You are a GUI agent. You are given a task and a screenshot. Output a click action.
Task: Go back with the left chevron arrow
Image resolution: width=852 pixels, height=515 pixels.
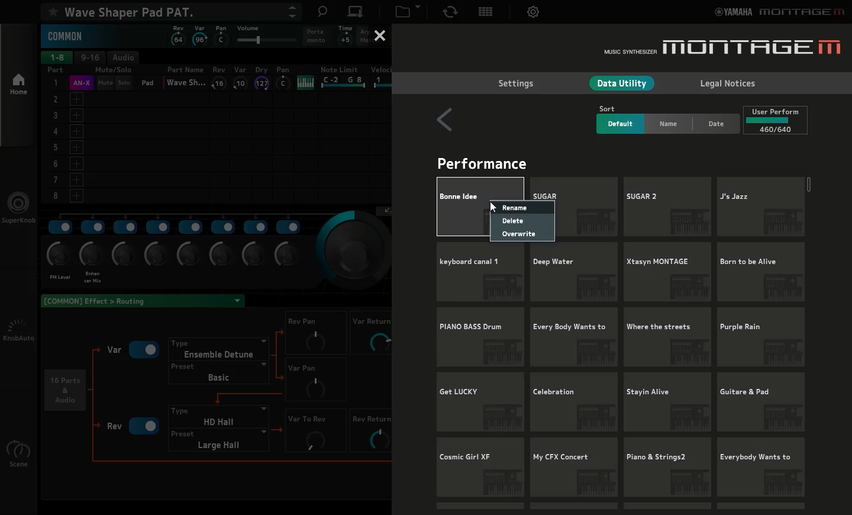click(x=445, y=120)
